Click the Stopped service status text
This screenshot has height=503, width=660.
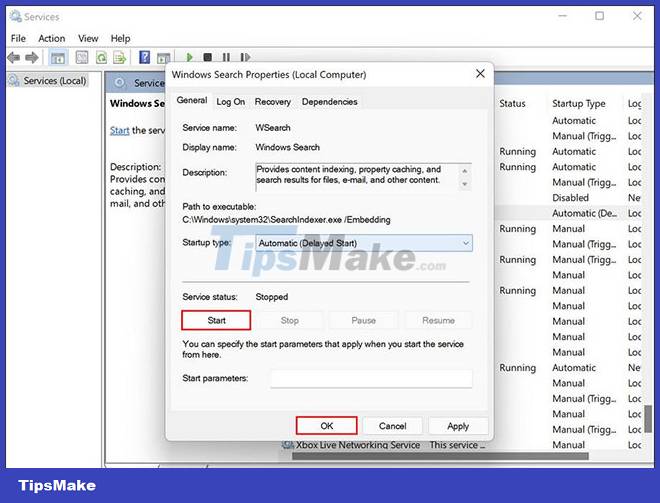coord(271,297)
